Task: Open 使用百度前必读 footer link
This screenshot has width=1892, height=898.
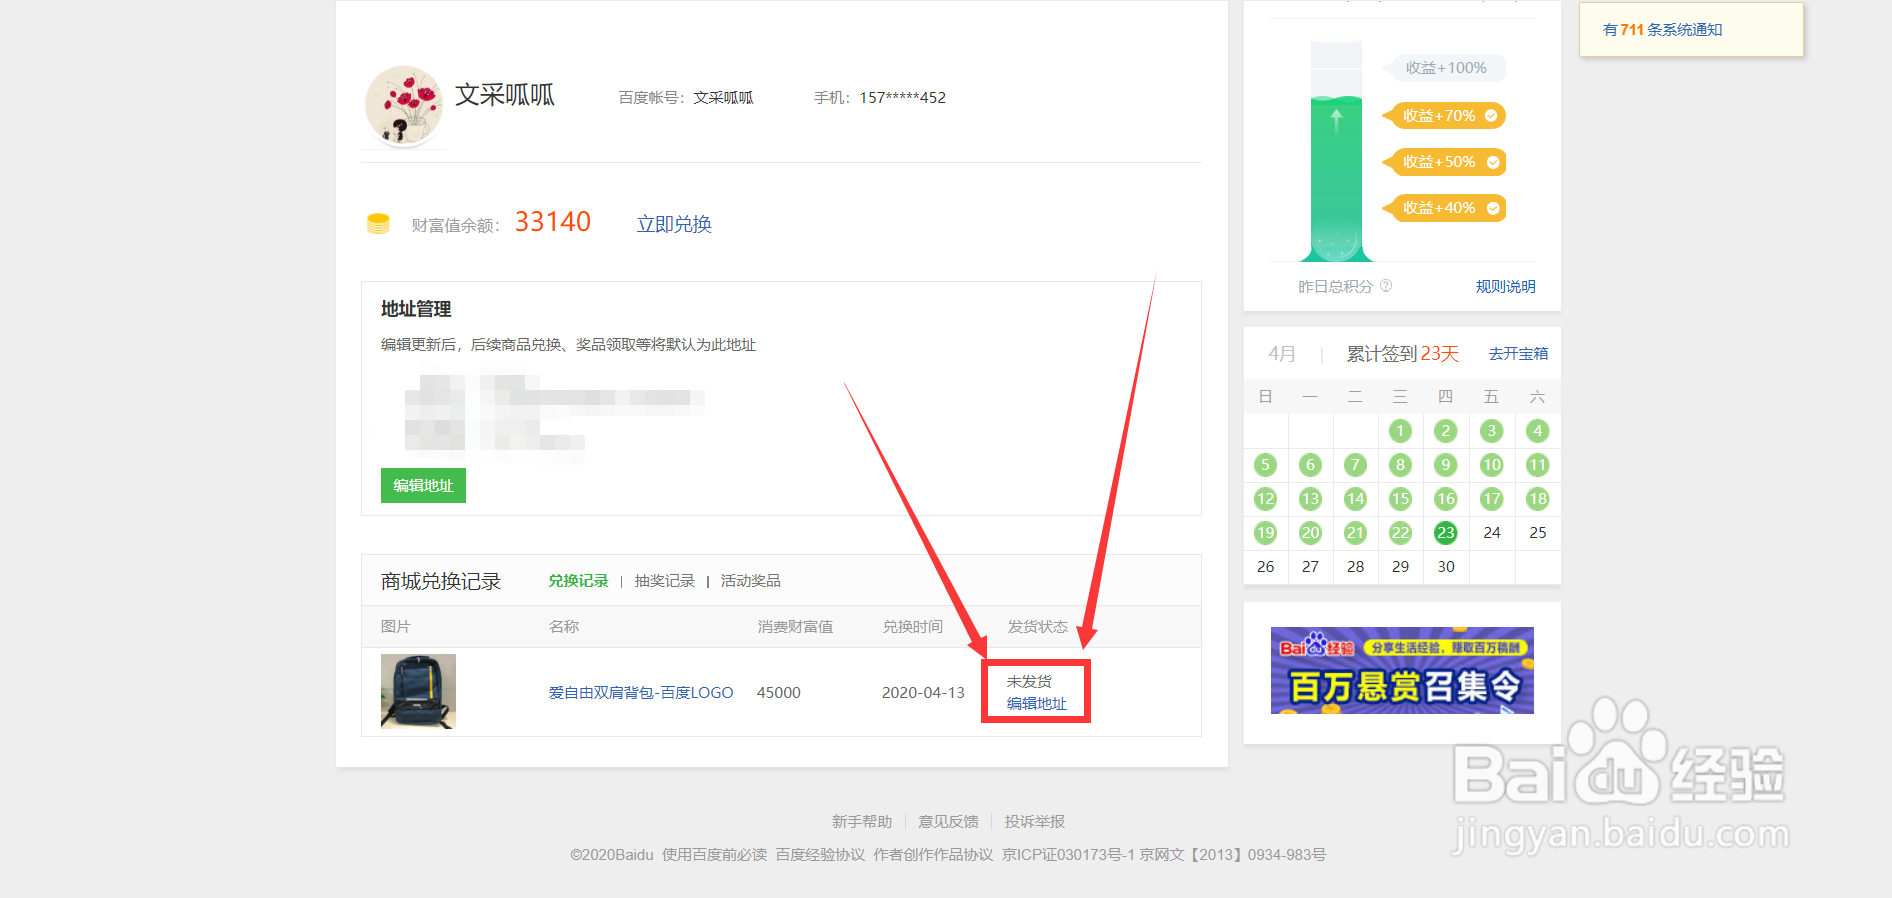Action: [714, 855]
